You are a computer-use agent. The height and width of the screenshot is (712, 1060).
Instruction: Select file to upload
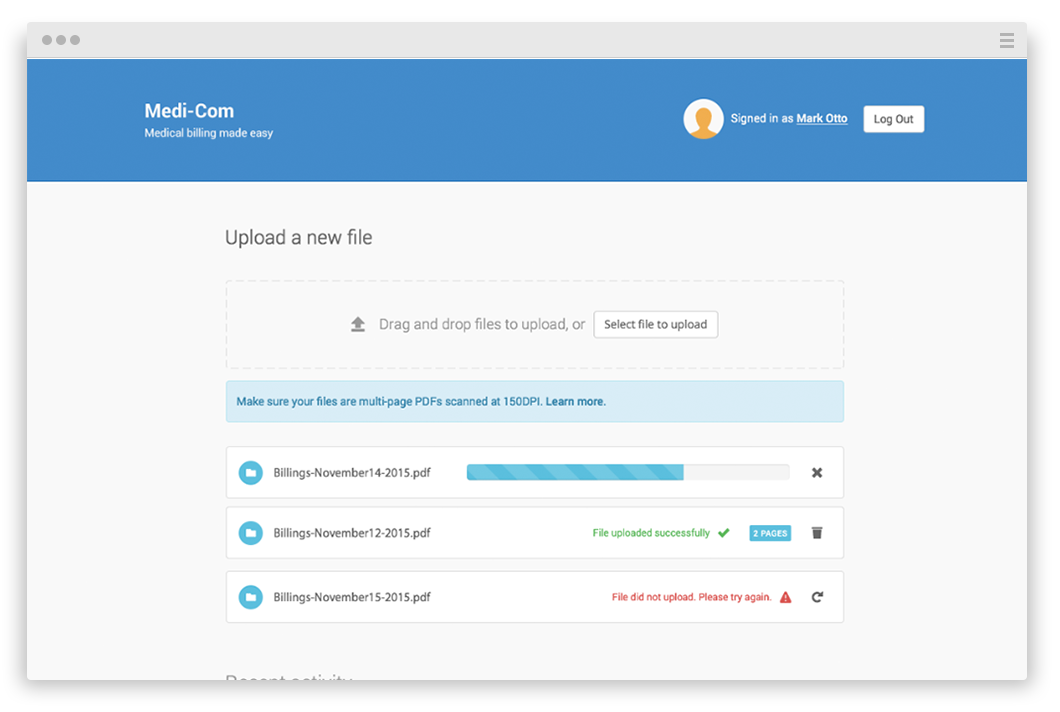pyautogui.click(x=655, y=324)
